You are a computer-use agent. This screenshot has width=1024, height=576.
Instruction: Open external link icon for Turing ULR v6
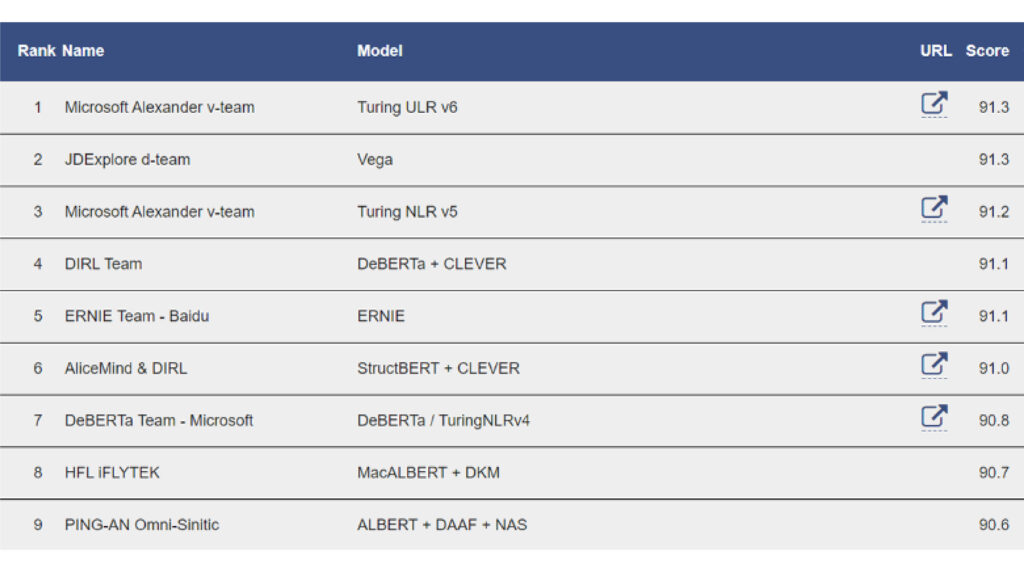(x=934, y=103)
